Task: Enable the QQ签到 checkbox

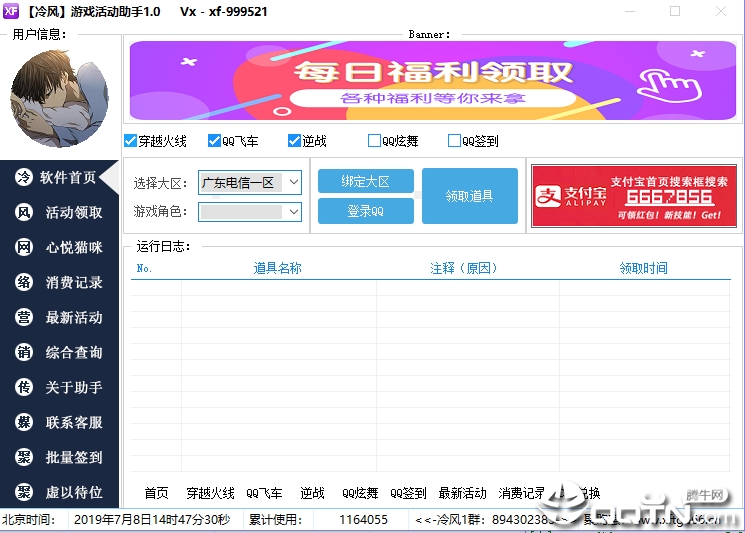Action: click(454, 141)
